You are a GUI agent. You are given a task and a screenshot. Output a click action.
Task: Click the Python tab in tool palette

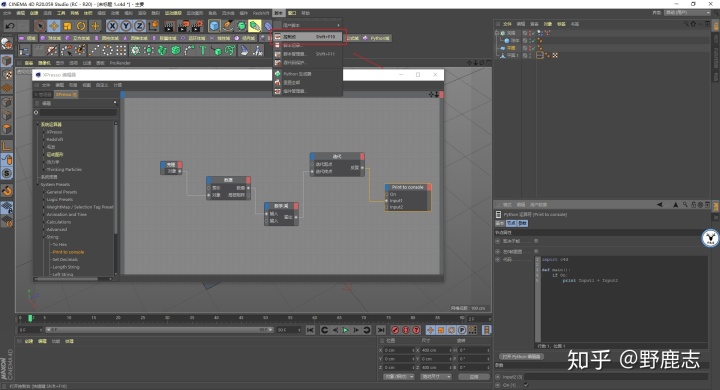click(377, 38)
